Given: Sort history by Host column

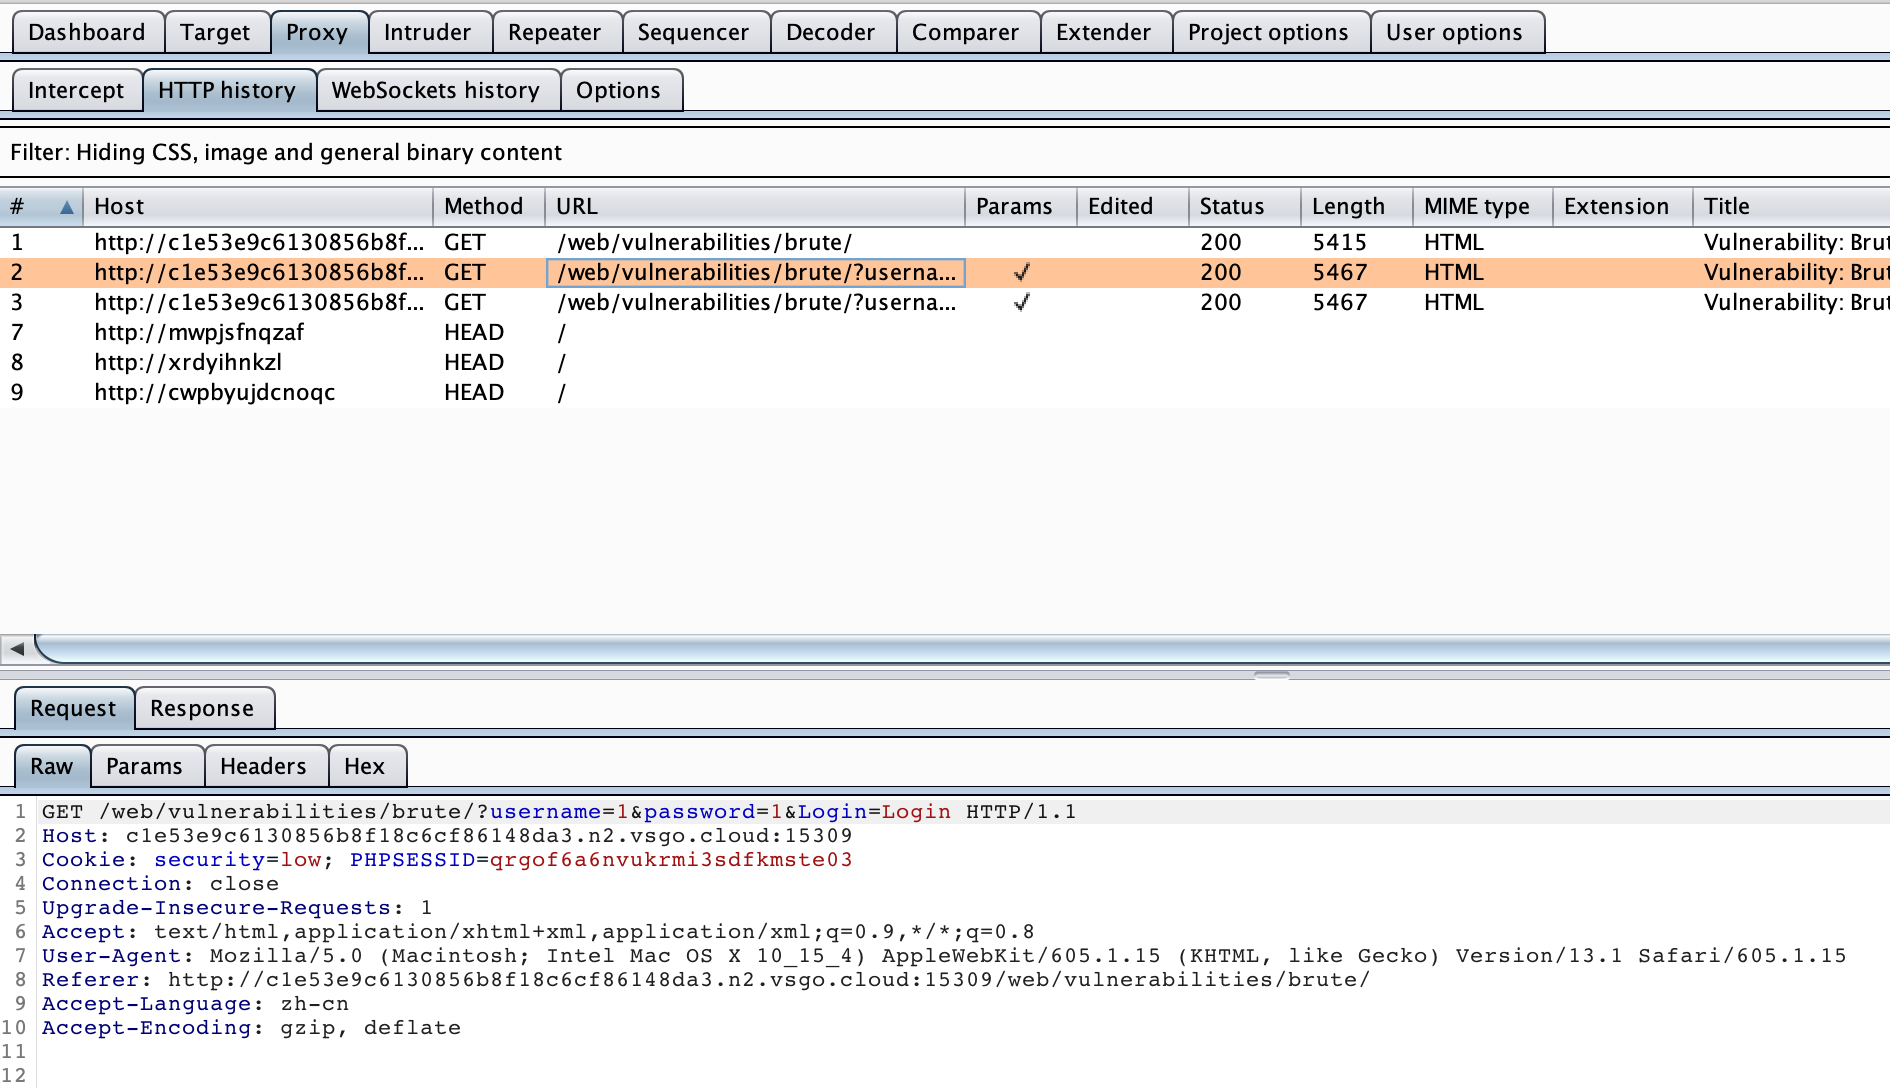Looking at the screenshot, I should click(x=258, y=206).
